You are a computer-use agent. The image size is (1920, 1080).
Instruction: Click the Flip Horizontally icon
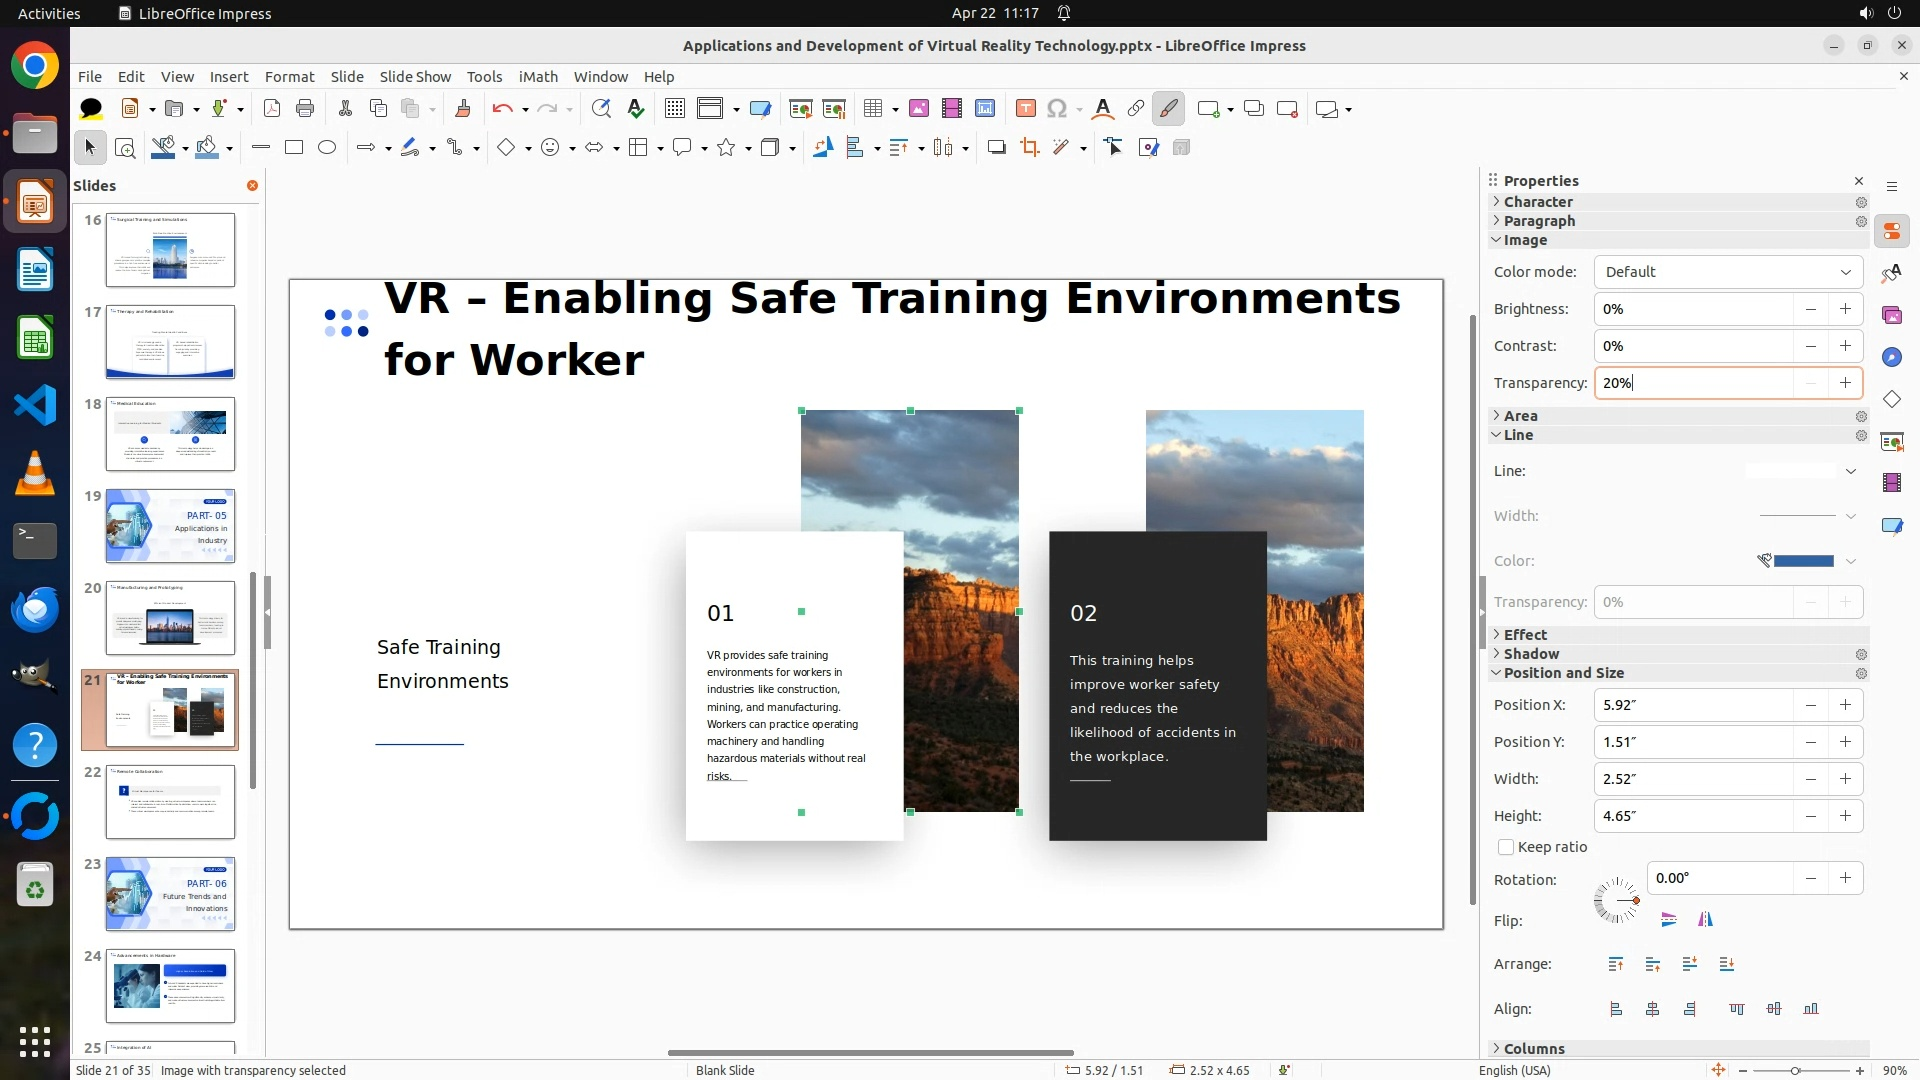(1705, 920)
